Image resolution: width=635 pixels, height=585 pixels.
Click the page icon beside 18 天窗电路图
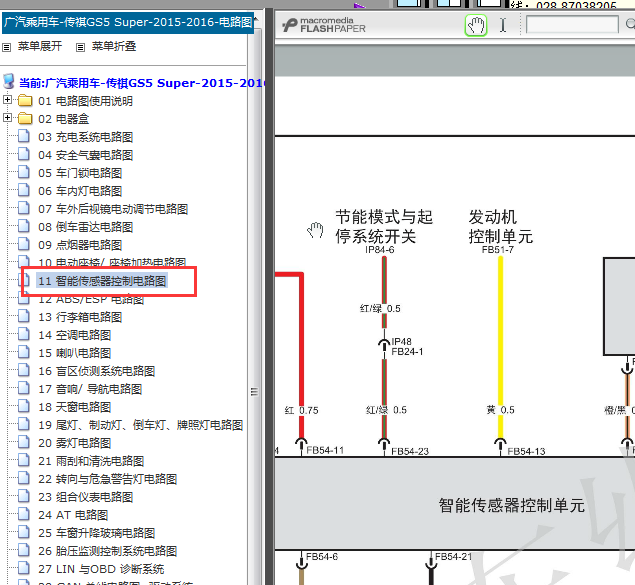click(24, 406)
